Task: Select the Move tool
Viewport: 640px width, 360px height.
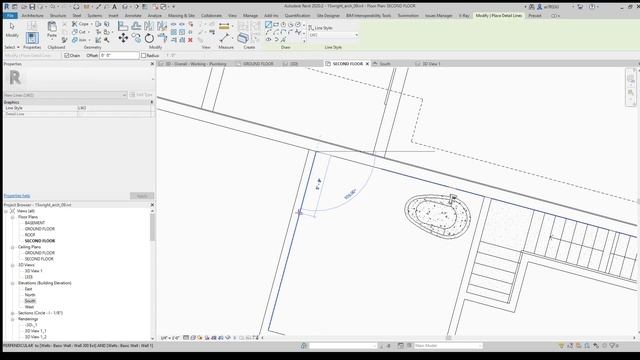Action: (x=123, y=38)
